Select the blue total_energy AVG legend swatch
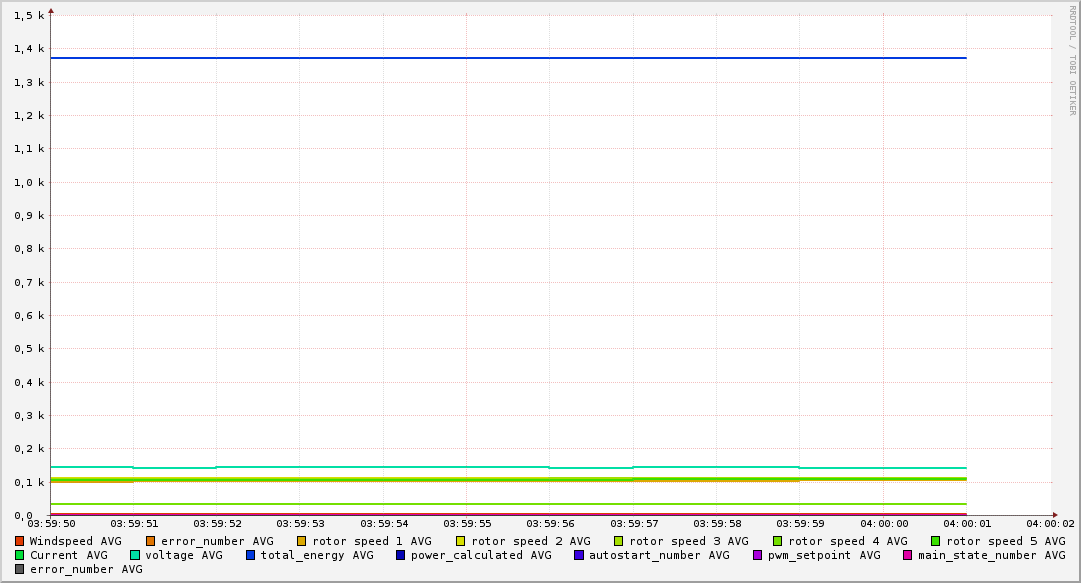The height and width of the screenshot is (583, 1081). tap(251, 555)
